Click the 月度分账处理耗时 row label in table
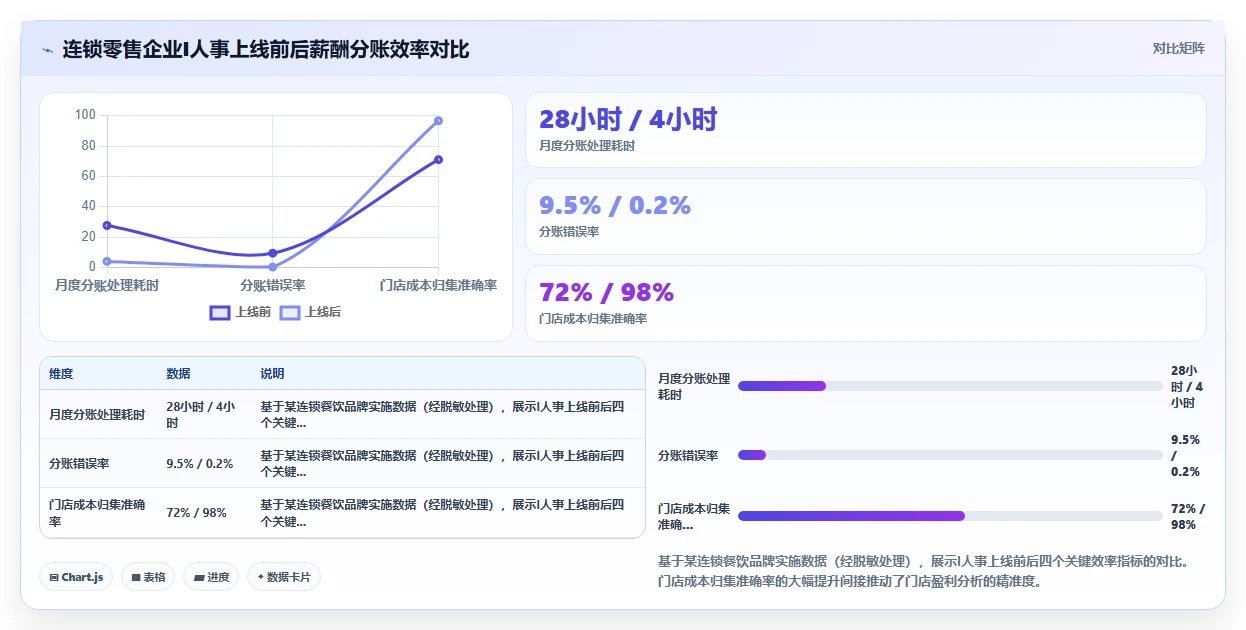Screen dimensions: 1246x630 point(97,414)
